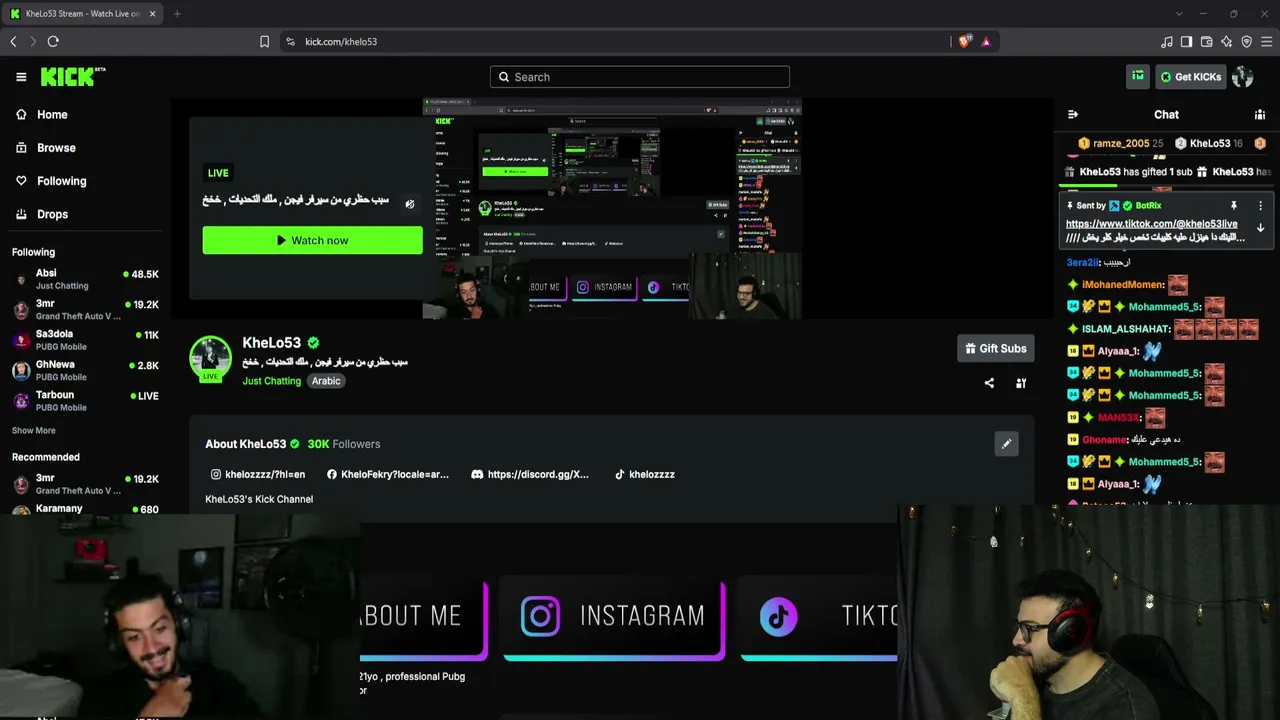Open the browser music note playlist icon
The image size is (1280, 720).
click(x=1166, y=42)
